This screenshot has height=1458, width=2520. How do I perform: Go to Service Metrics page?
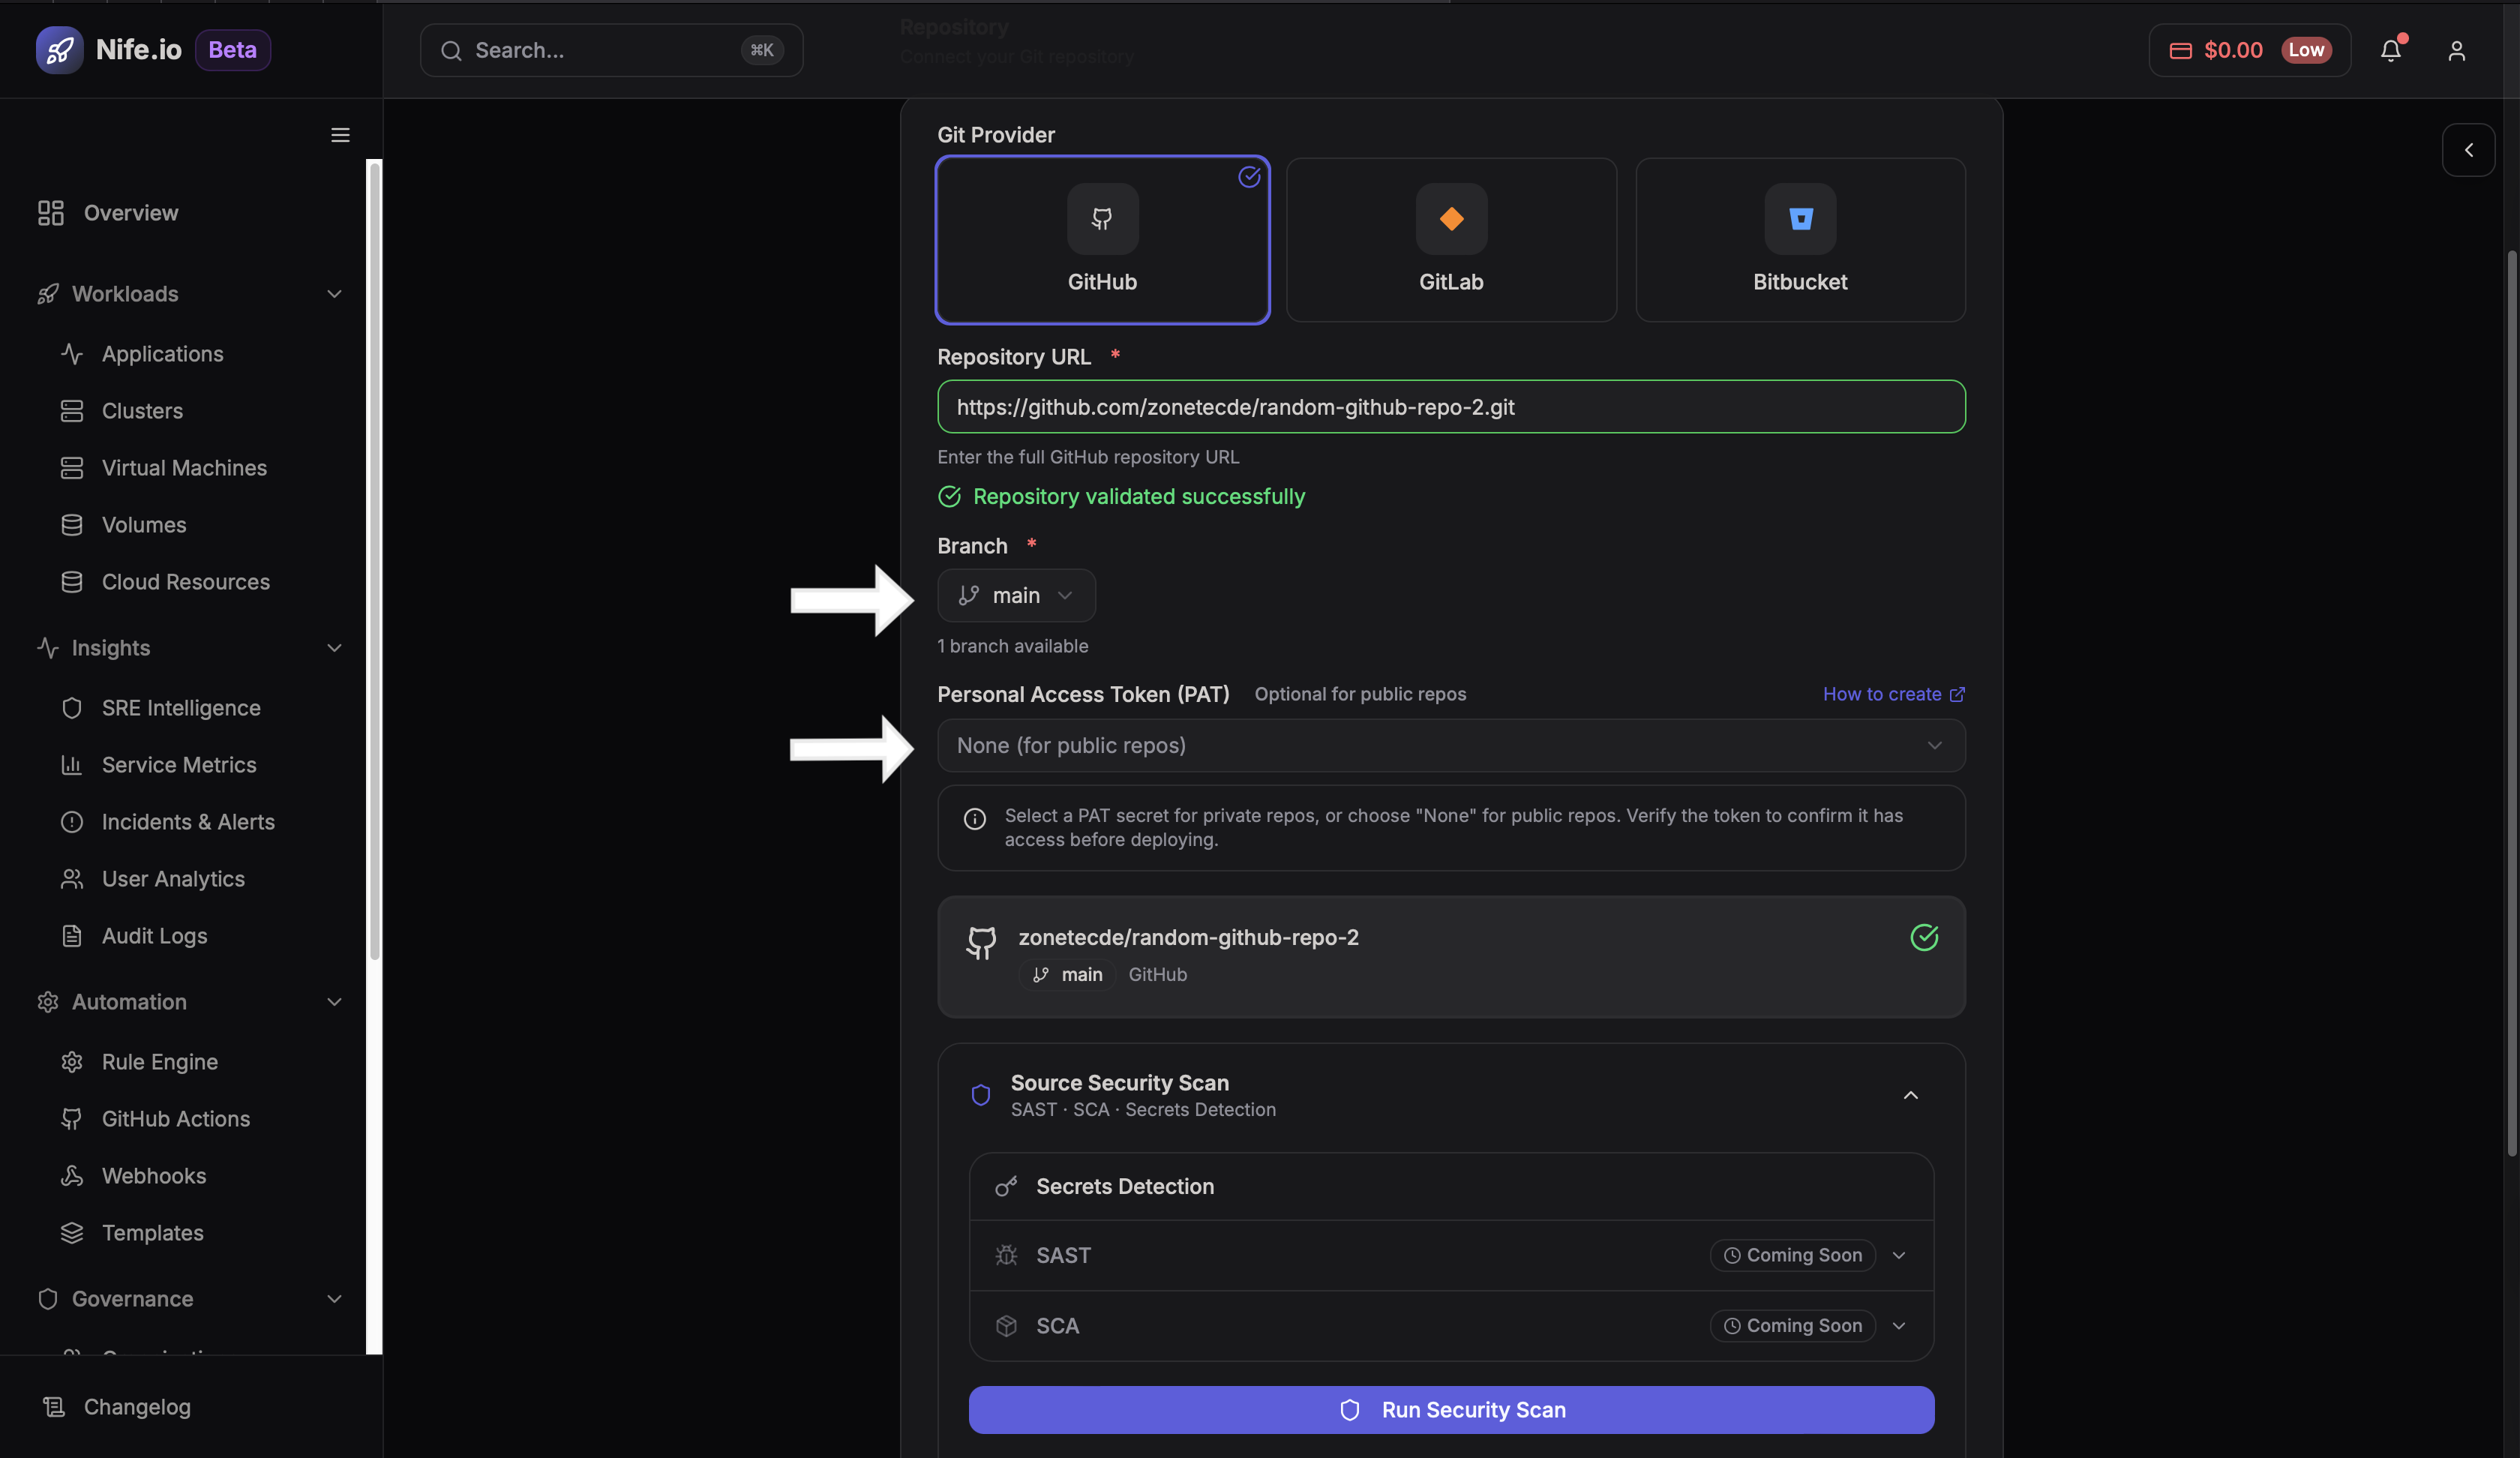coord(179,765)
